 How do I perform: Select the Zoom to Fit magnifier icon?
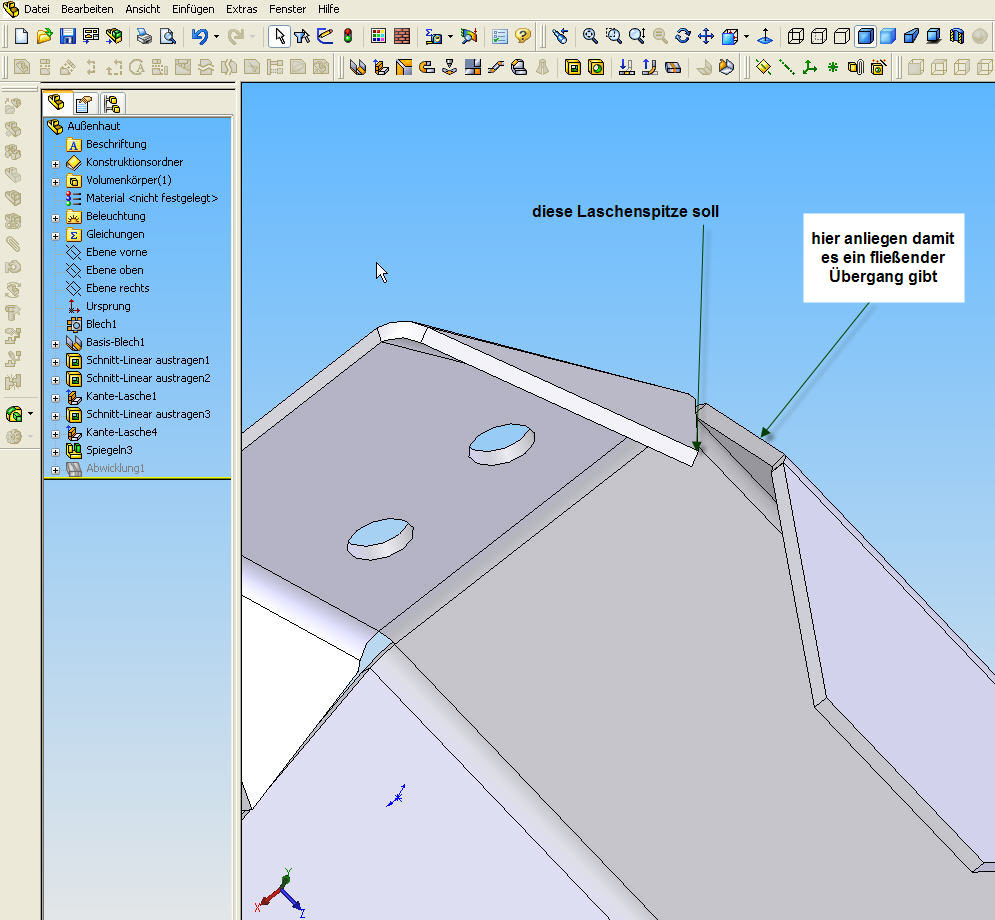point(590,37)
